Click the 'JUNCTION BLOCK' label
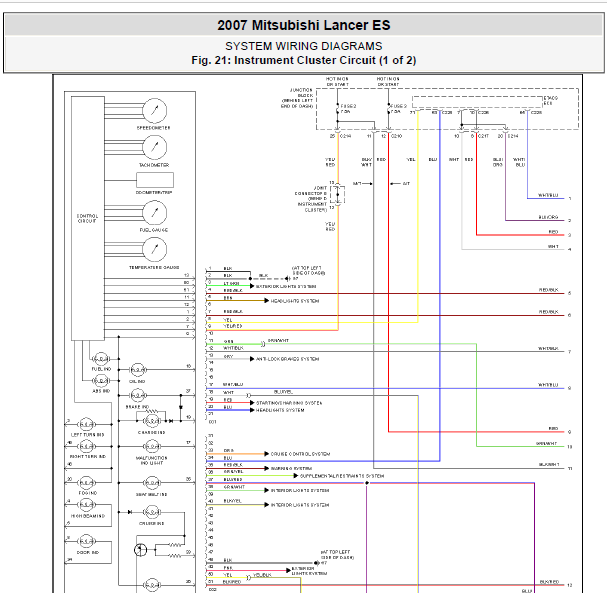This screenshot has height=593, width=607. pos(301,93)
